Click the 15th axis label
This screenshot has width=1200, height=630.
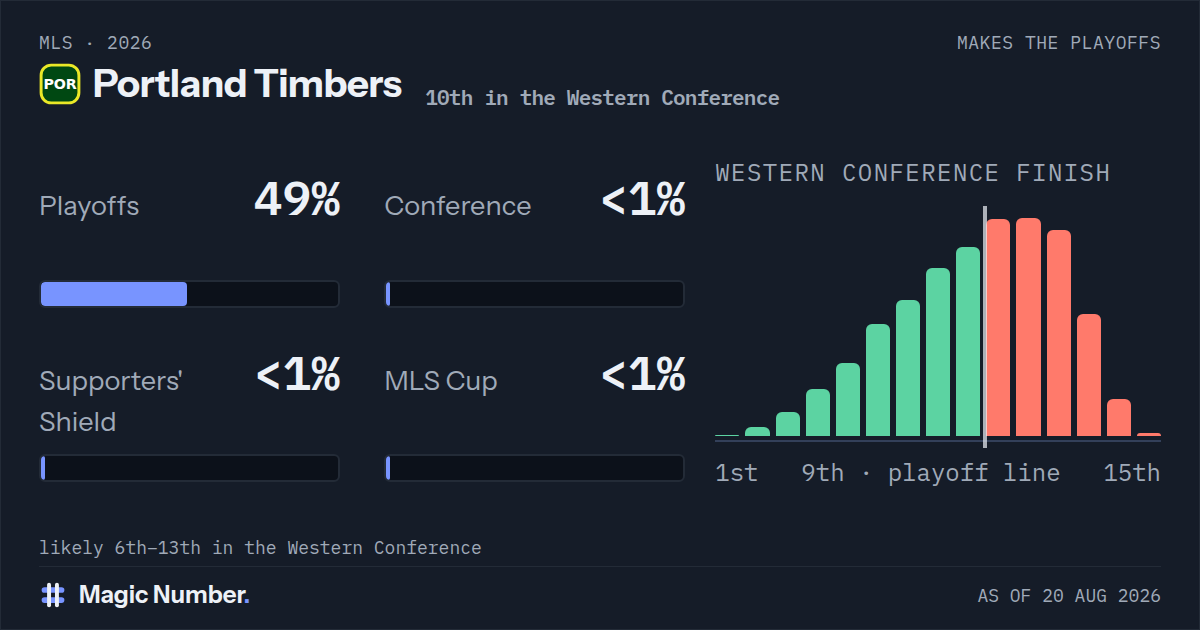(1132, 473)
